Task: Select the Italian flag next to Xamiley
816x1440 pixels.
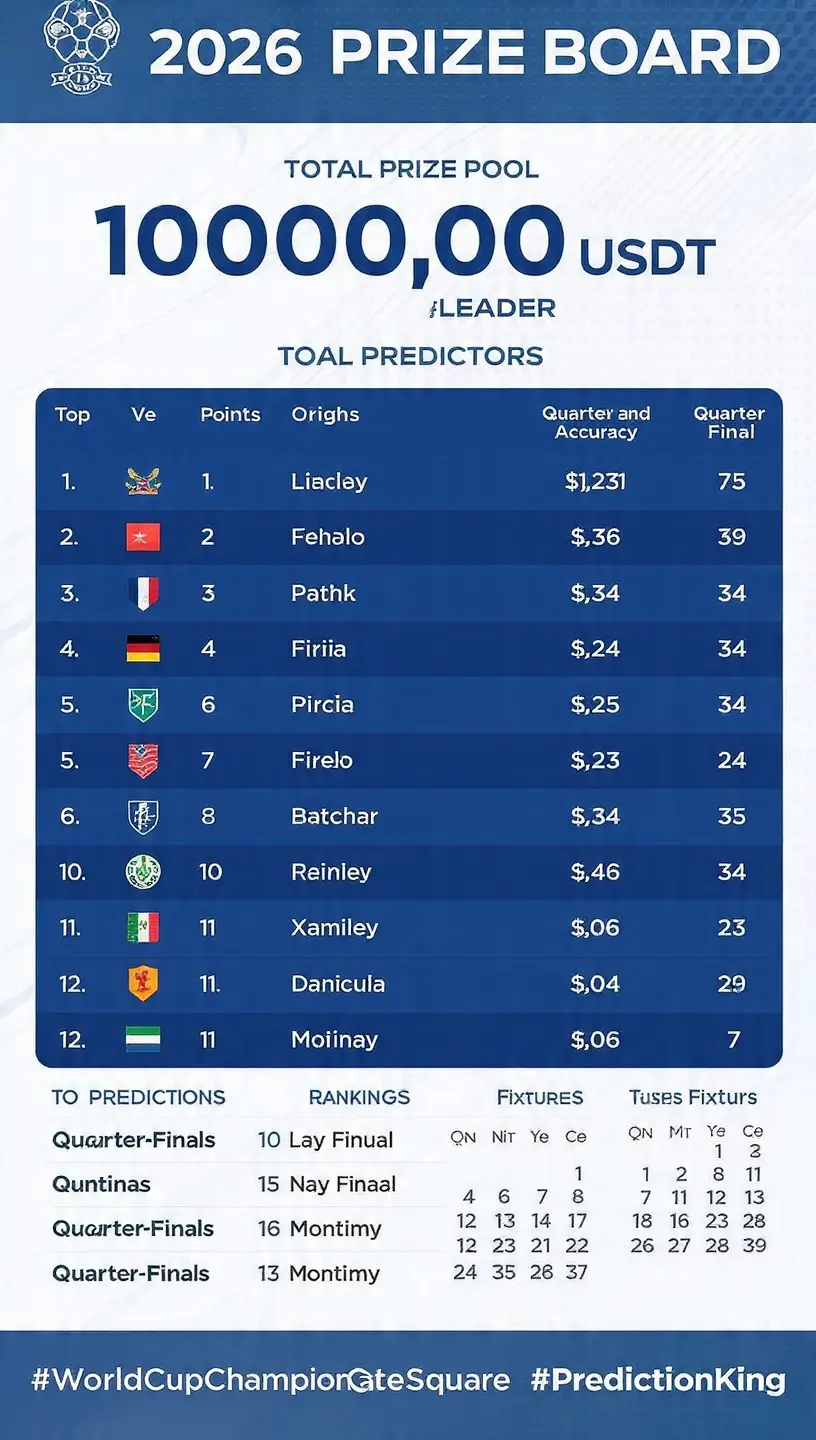Action: [143, 928]
